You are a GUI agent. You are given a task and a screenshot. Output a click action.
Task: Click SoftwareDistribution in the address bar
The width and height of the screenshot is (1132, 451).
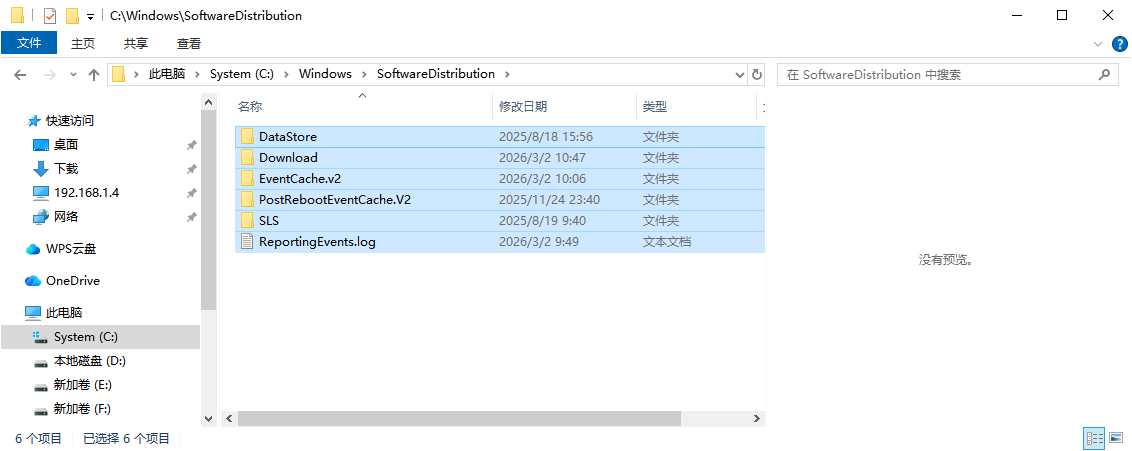(x=436, y=74)
